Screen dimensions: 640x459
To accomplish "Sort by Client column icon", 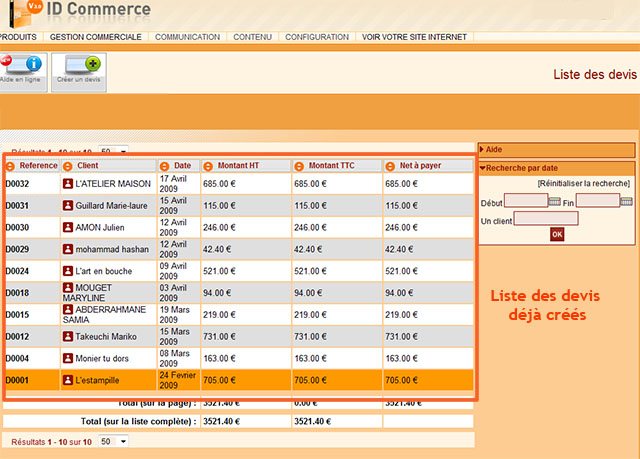I will [x=68, y=166].
